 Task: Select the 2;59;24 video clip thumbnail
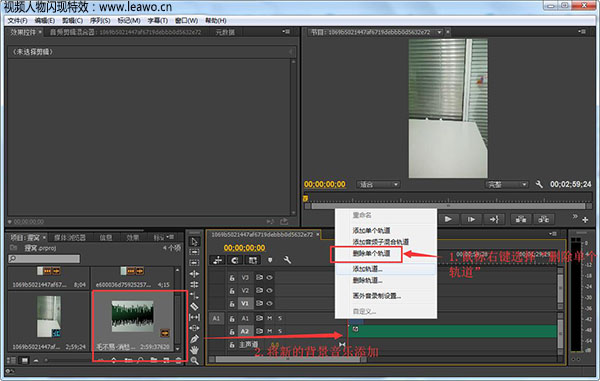(x=49, y=317)
